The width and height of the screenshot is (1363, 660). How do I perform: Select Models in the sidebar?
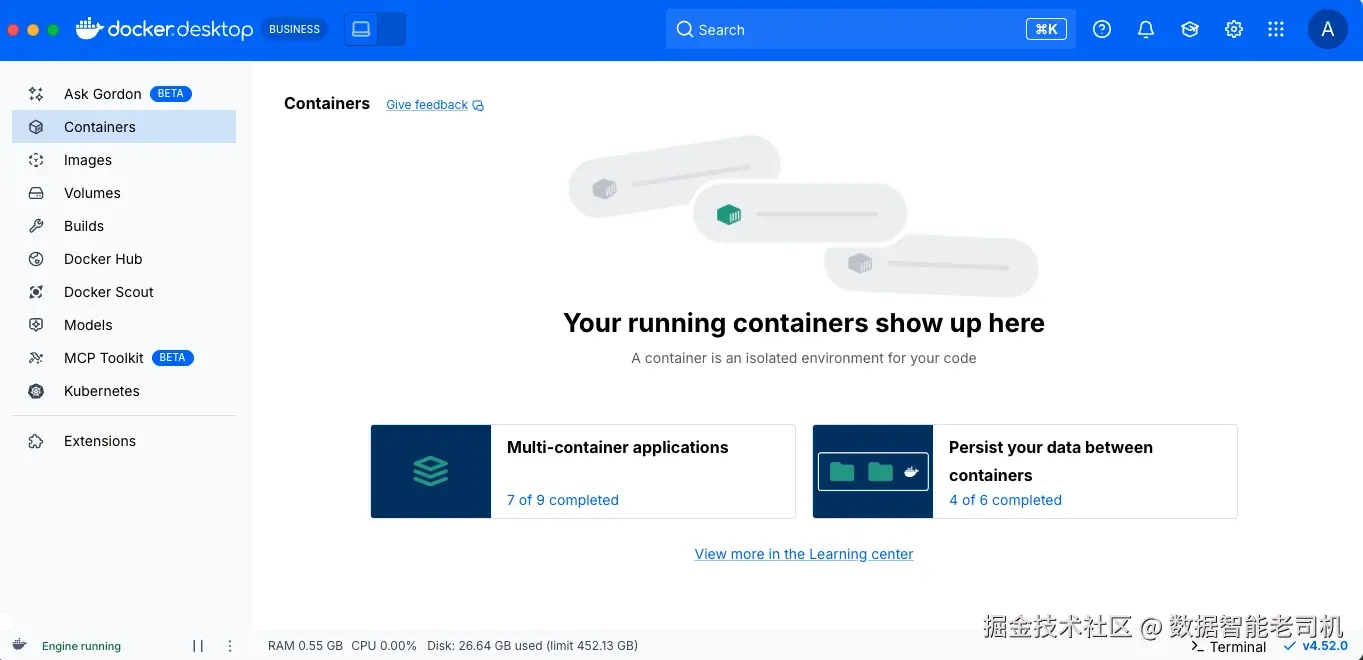pos(124,325)
